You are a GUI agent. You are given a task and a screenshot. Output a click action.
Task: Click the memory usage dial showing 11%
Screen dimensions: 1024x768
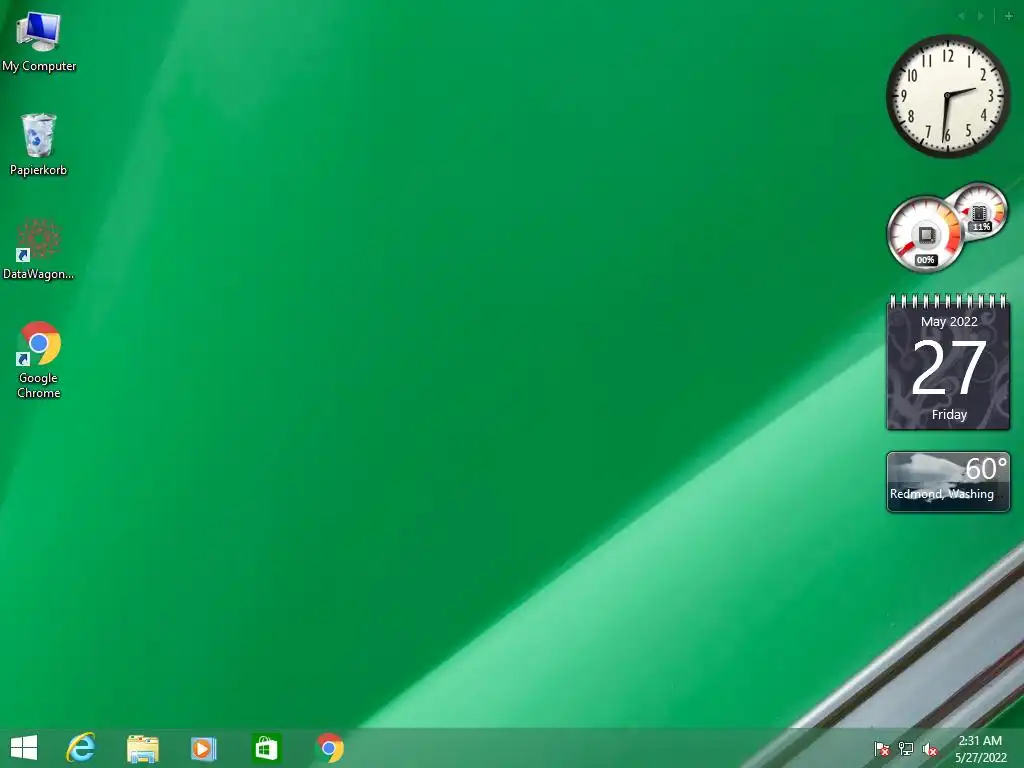click(x=979, y=211)
